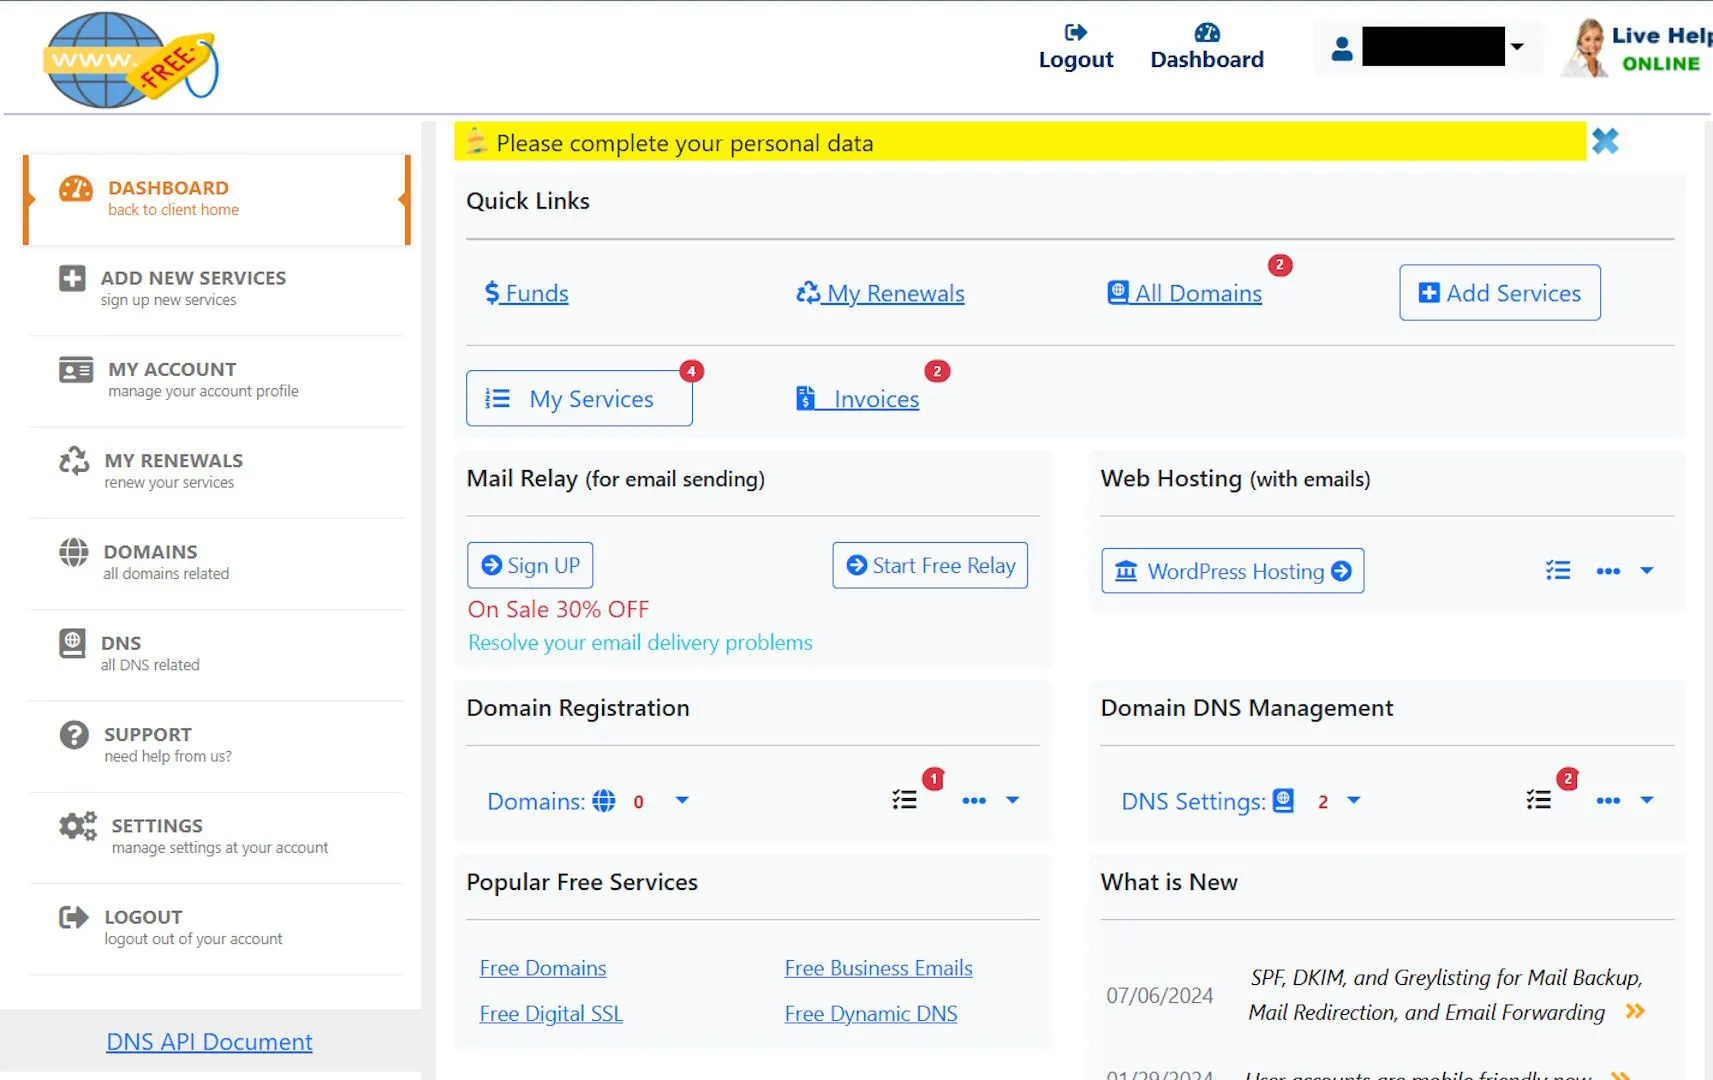Screen dimensions: 1713x1080
Task: Open the Dashboard gauge icon in header
Action: click(x=1206, y=33)
